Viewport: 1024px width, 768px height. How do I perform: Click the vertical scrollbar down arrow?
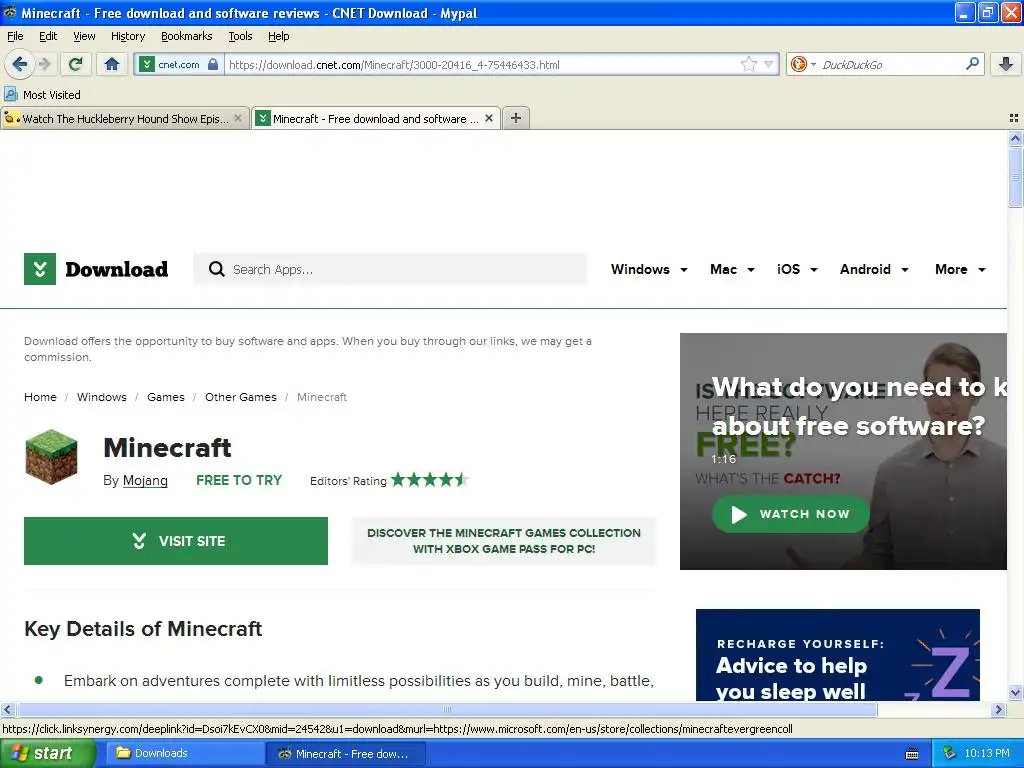[x=1015, y=693]
